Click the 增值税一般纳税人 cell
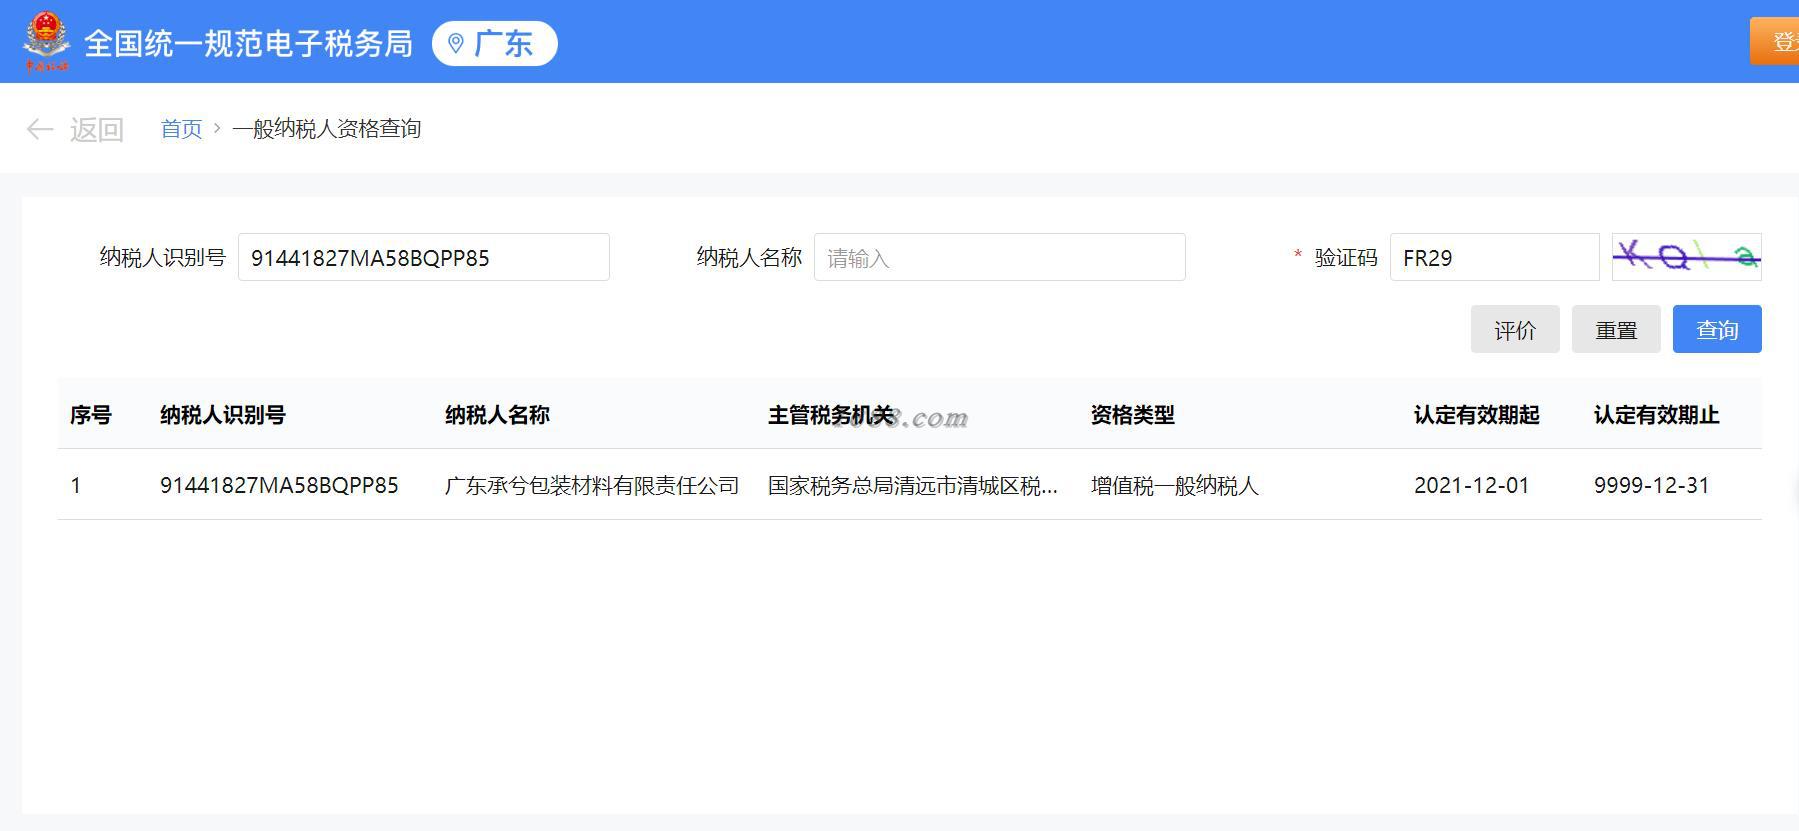1799x831 pixels. 1175,485
